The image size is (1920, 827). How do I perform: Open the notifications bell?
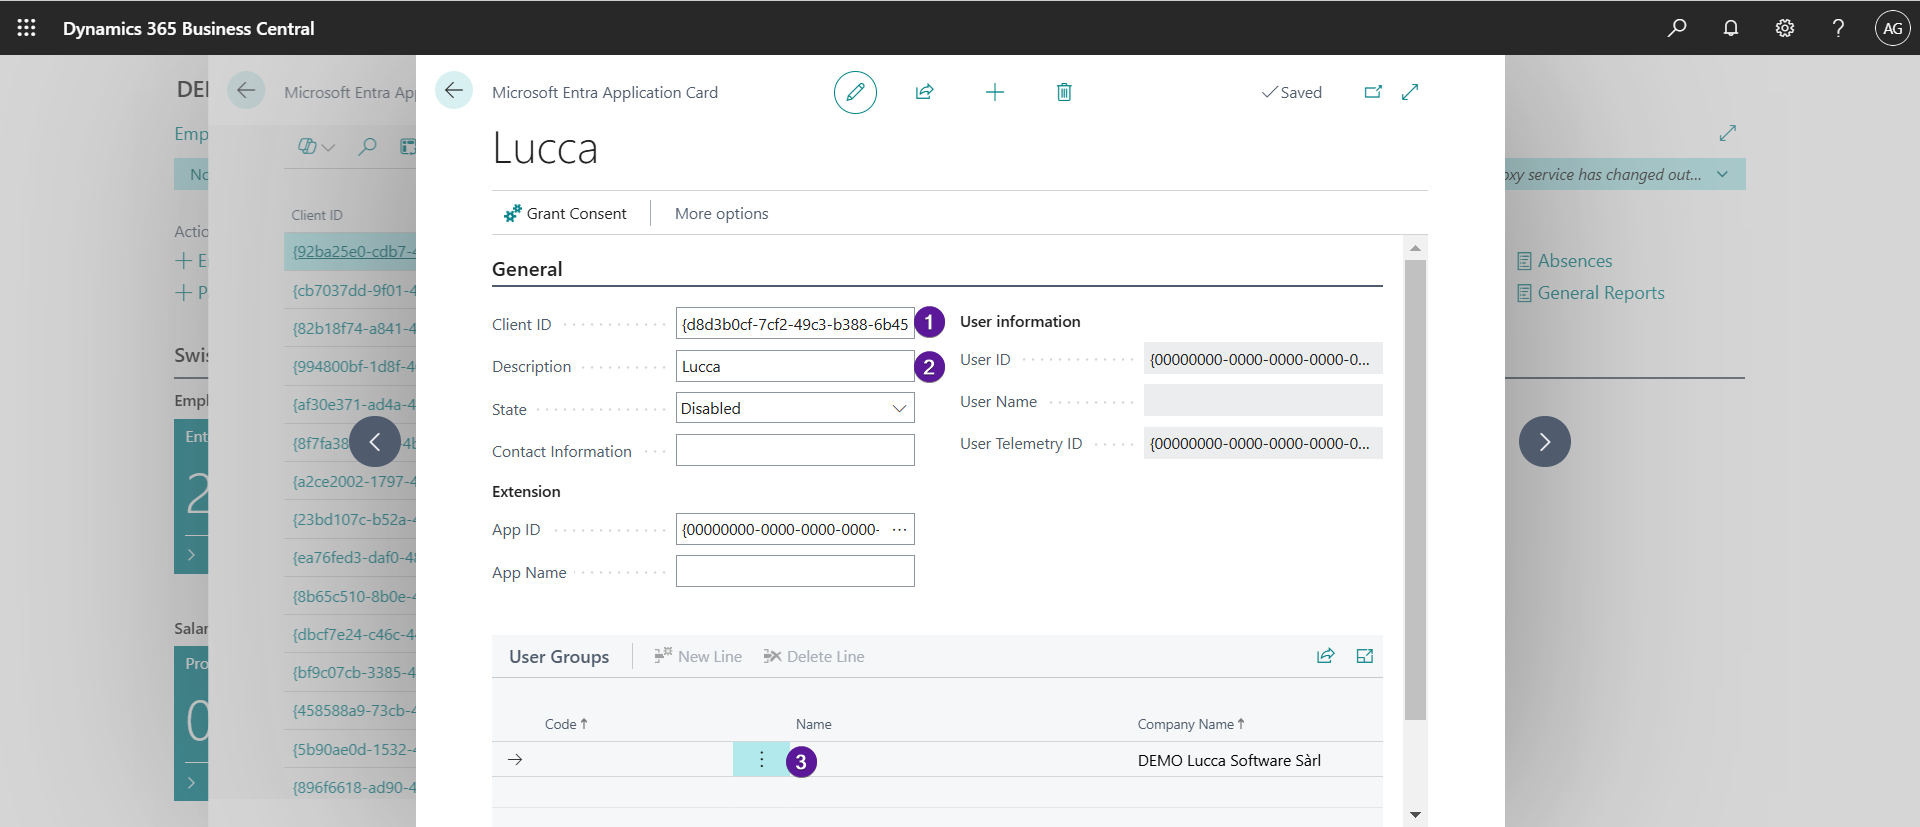[1731, 28]
